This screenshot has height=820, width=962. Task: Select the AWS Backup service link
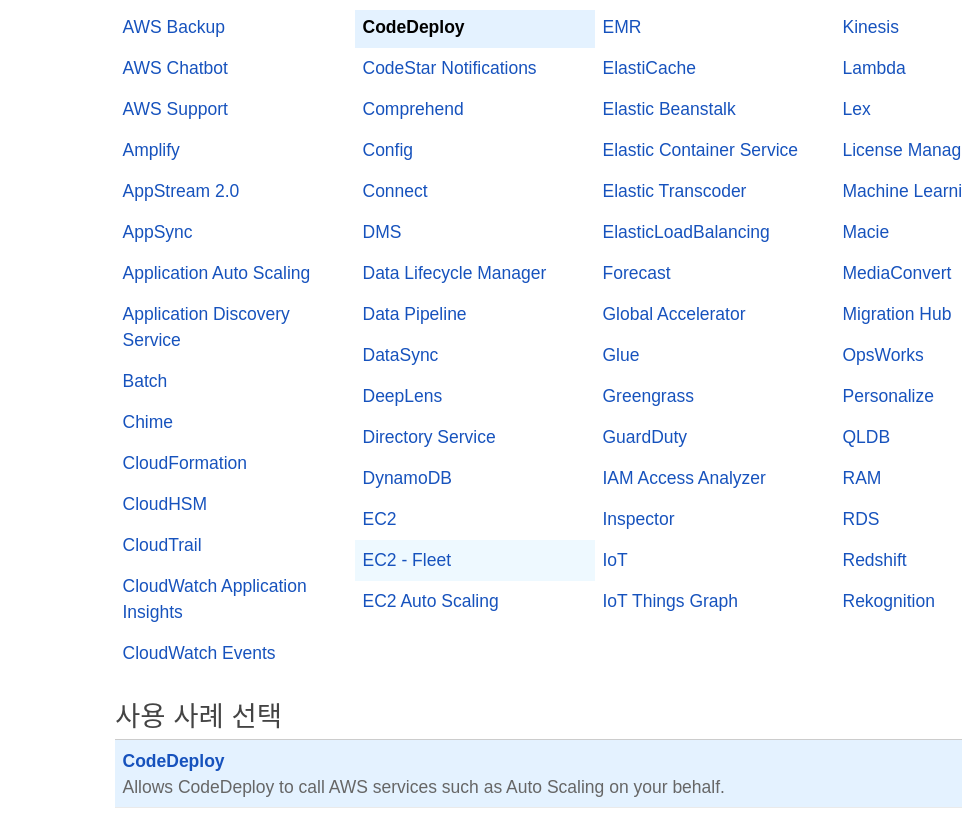pos(174,27)
